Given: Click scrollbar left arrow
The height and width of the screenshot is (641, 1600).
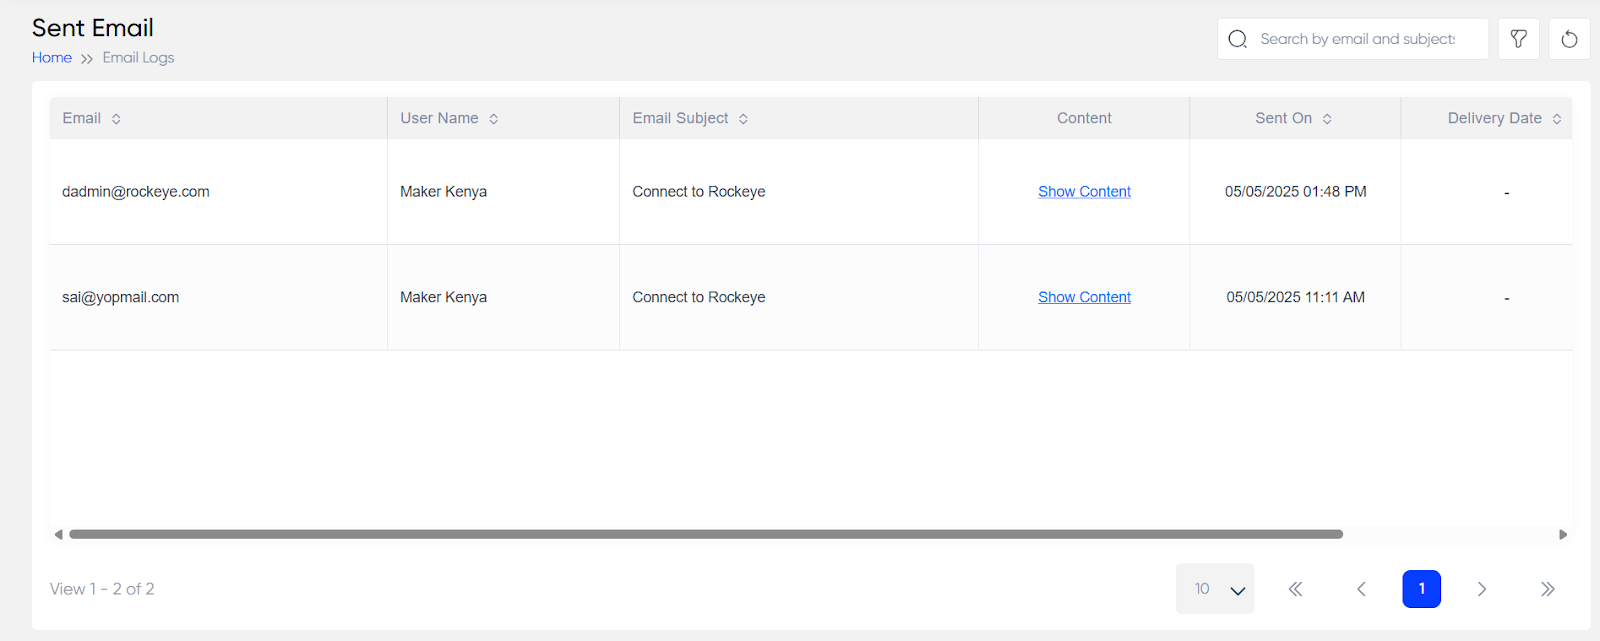Looking at the screenshot, I should tap(58, 534).
